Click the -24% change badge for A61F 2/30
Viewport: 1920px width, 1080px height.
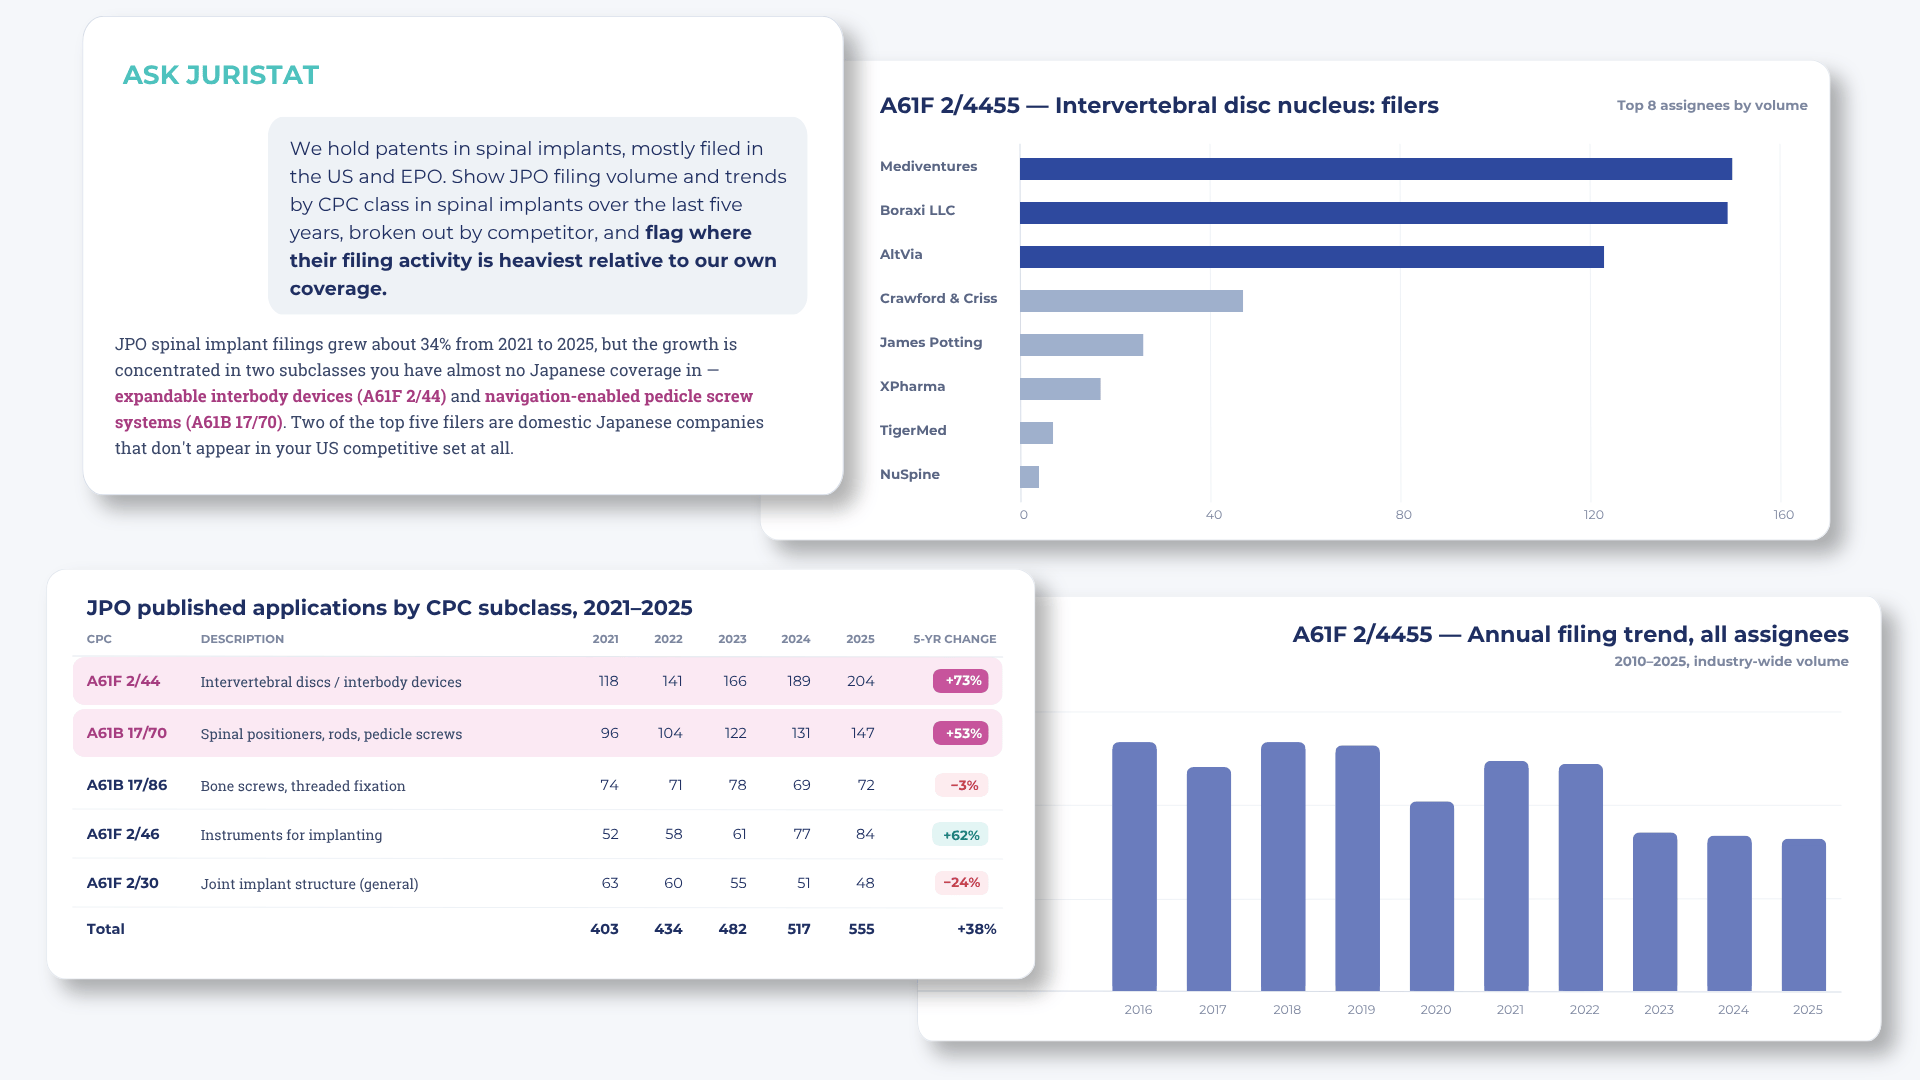961,883
